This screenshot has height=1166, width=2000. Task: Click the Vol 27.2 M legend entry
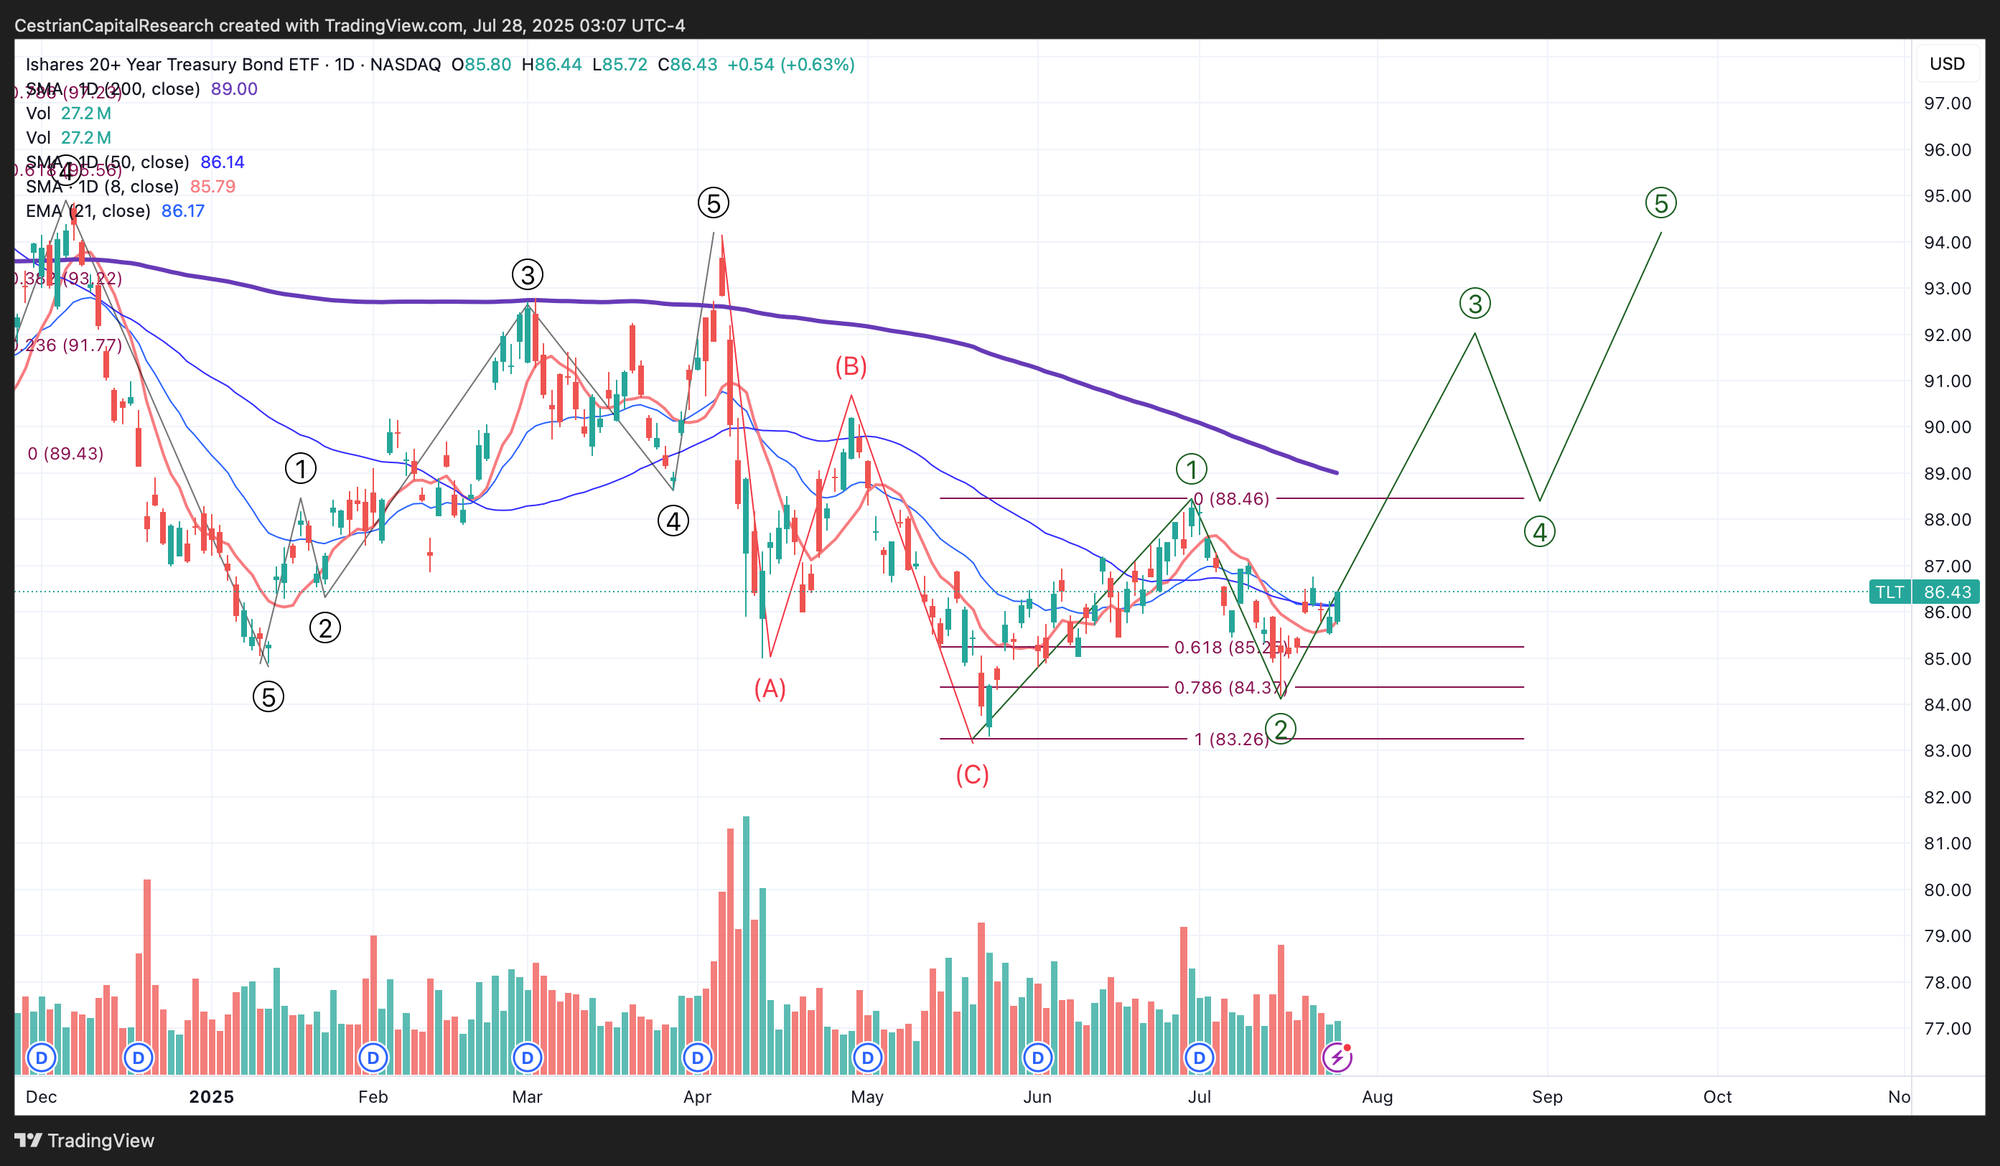coord(68,114)
